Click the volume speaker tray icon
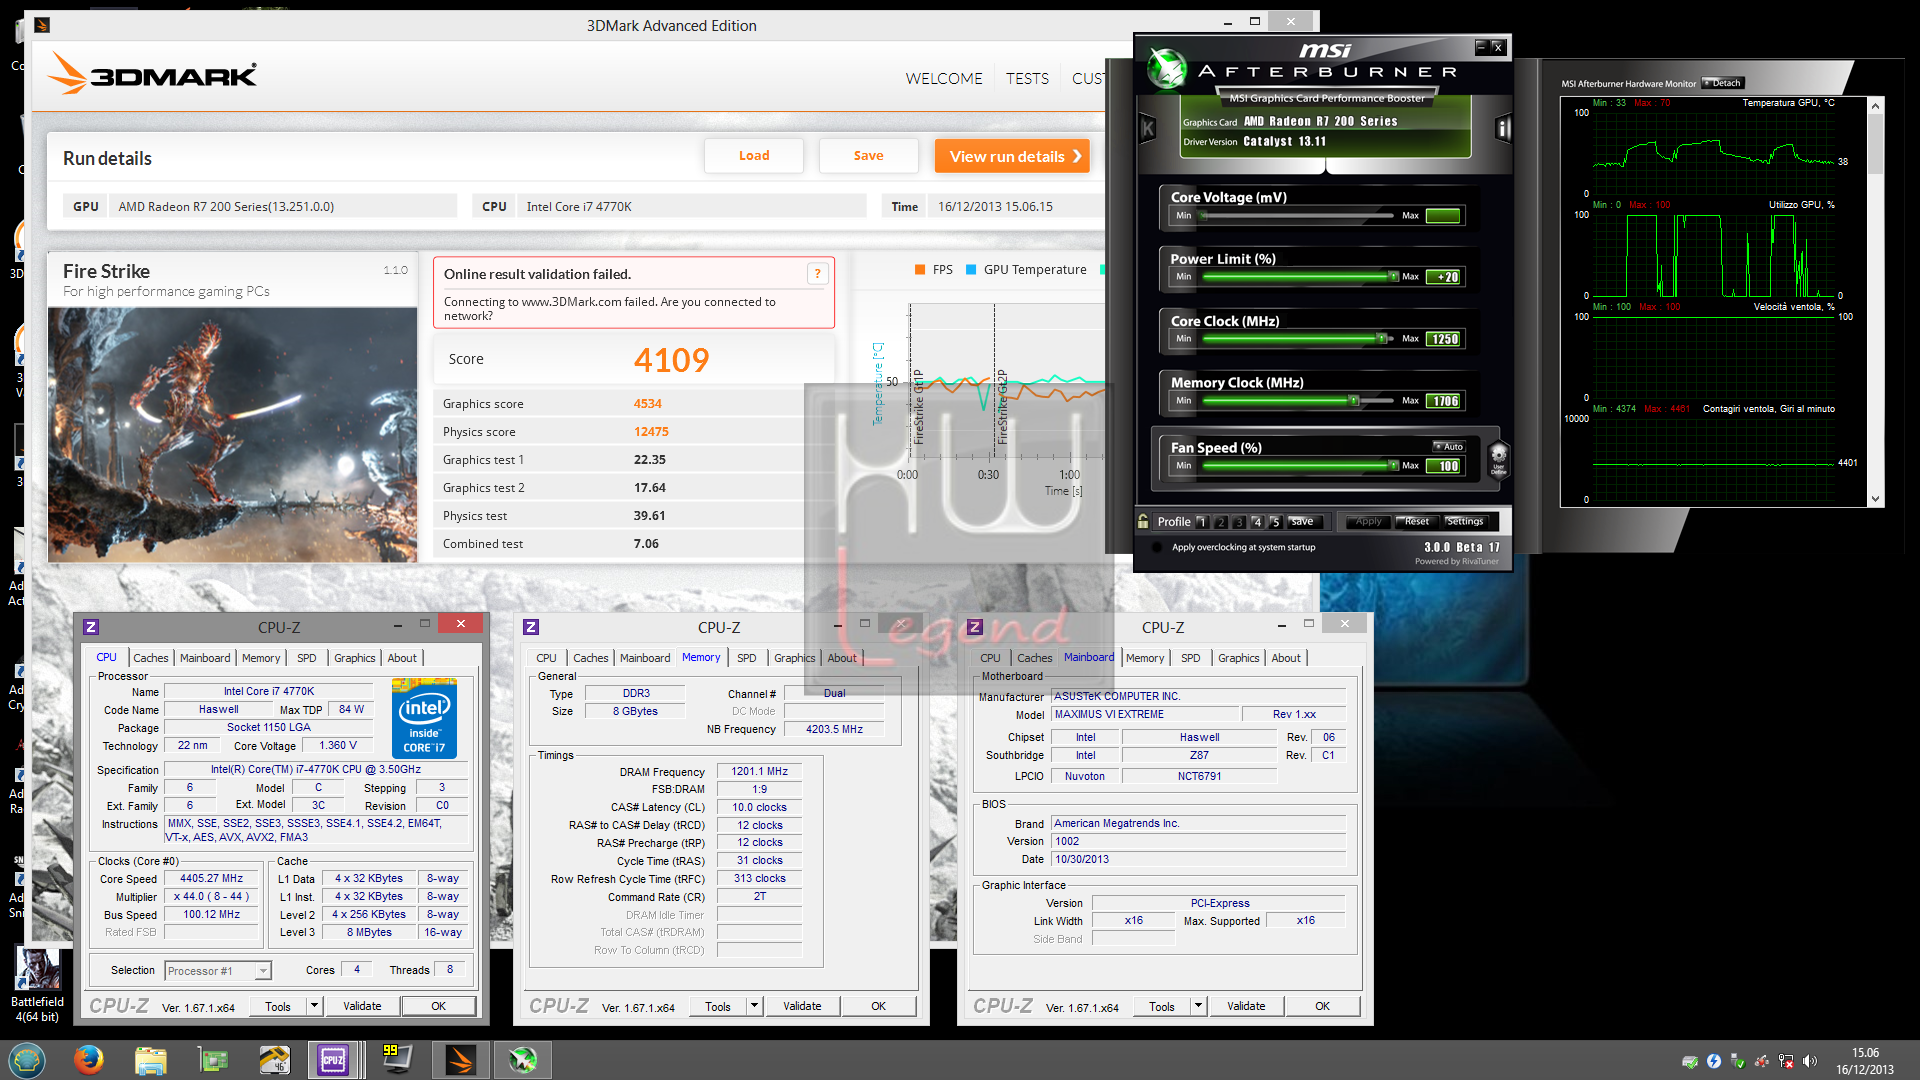 [1810, 1061]
